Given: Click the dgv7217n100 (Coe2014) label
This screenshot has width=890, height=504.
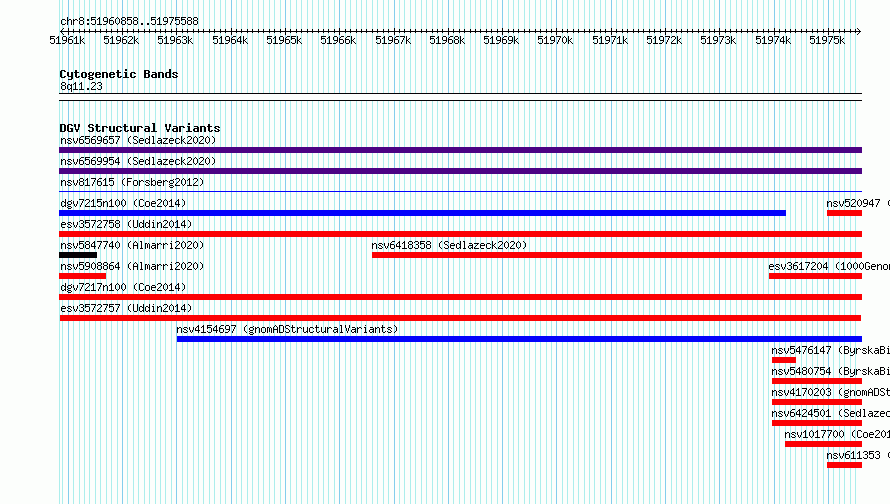Looking at the screenshot, I should (x=123, y=287).
